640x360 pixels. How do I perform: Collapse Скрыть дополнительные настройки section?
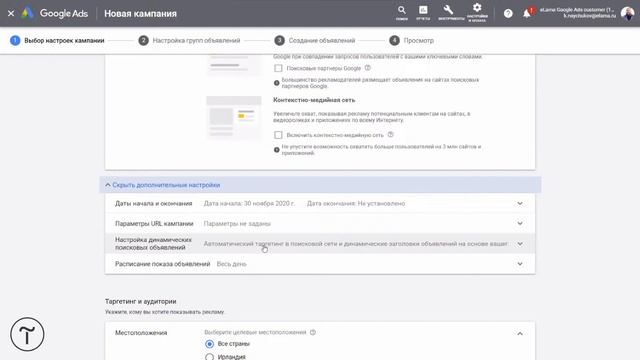[320, 185]
